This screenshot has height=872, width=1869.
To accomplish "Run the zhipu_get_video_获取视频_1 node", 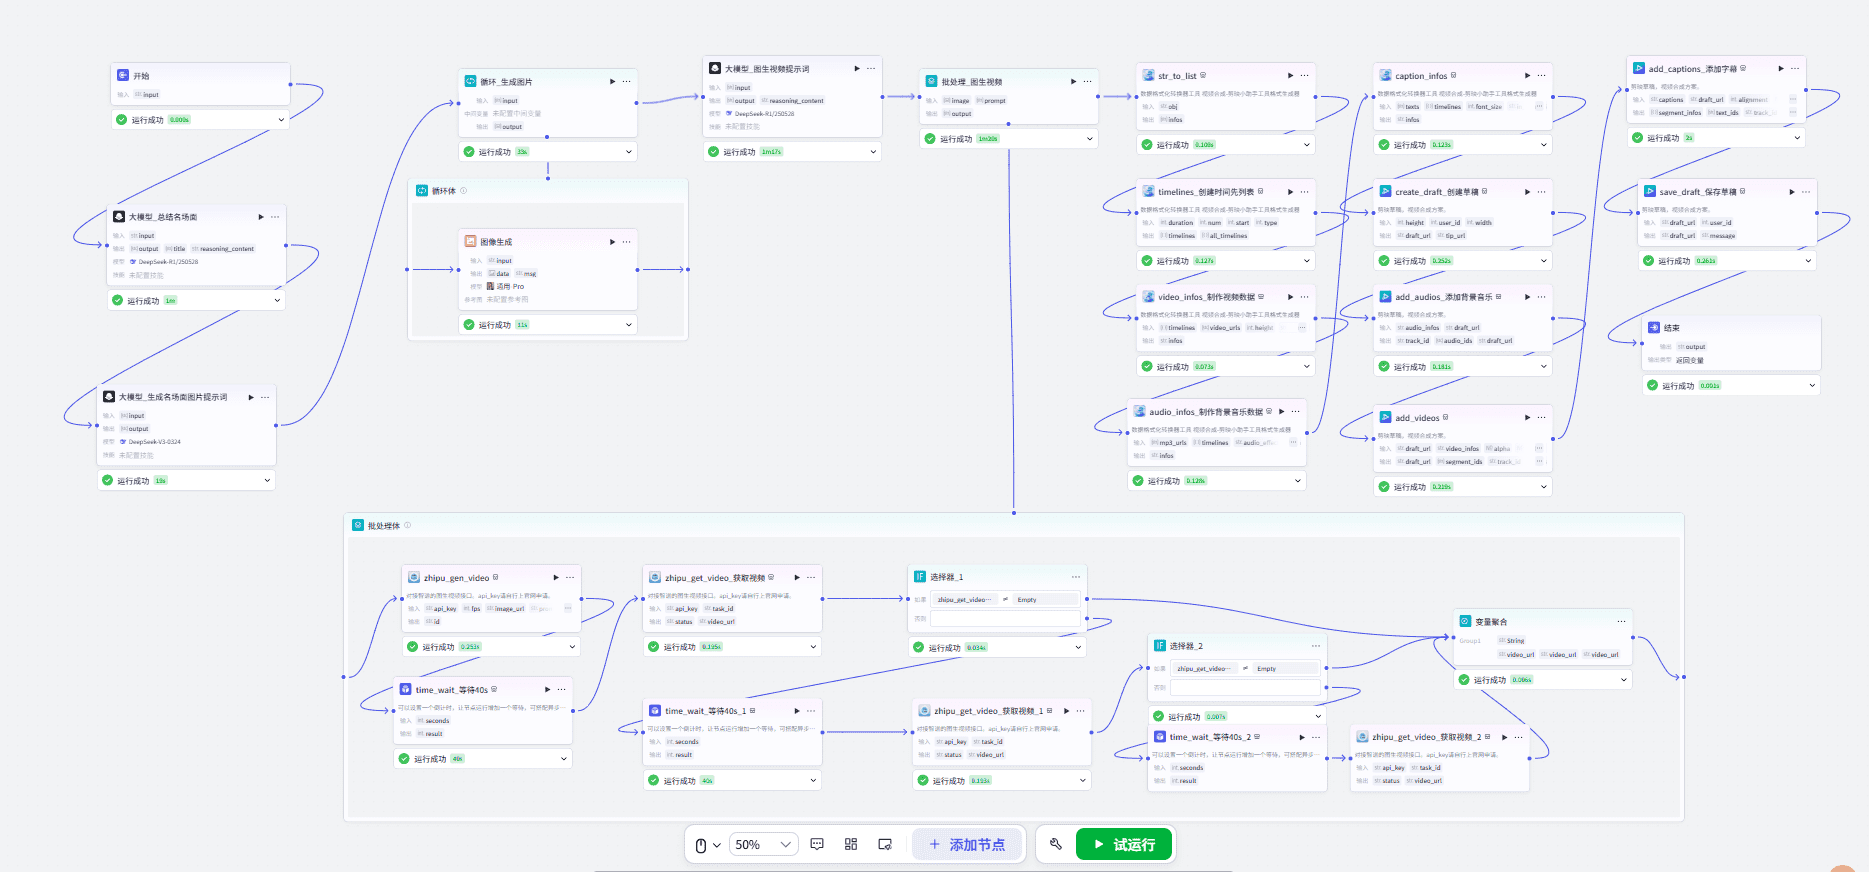I will pos(1067,711).
